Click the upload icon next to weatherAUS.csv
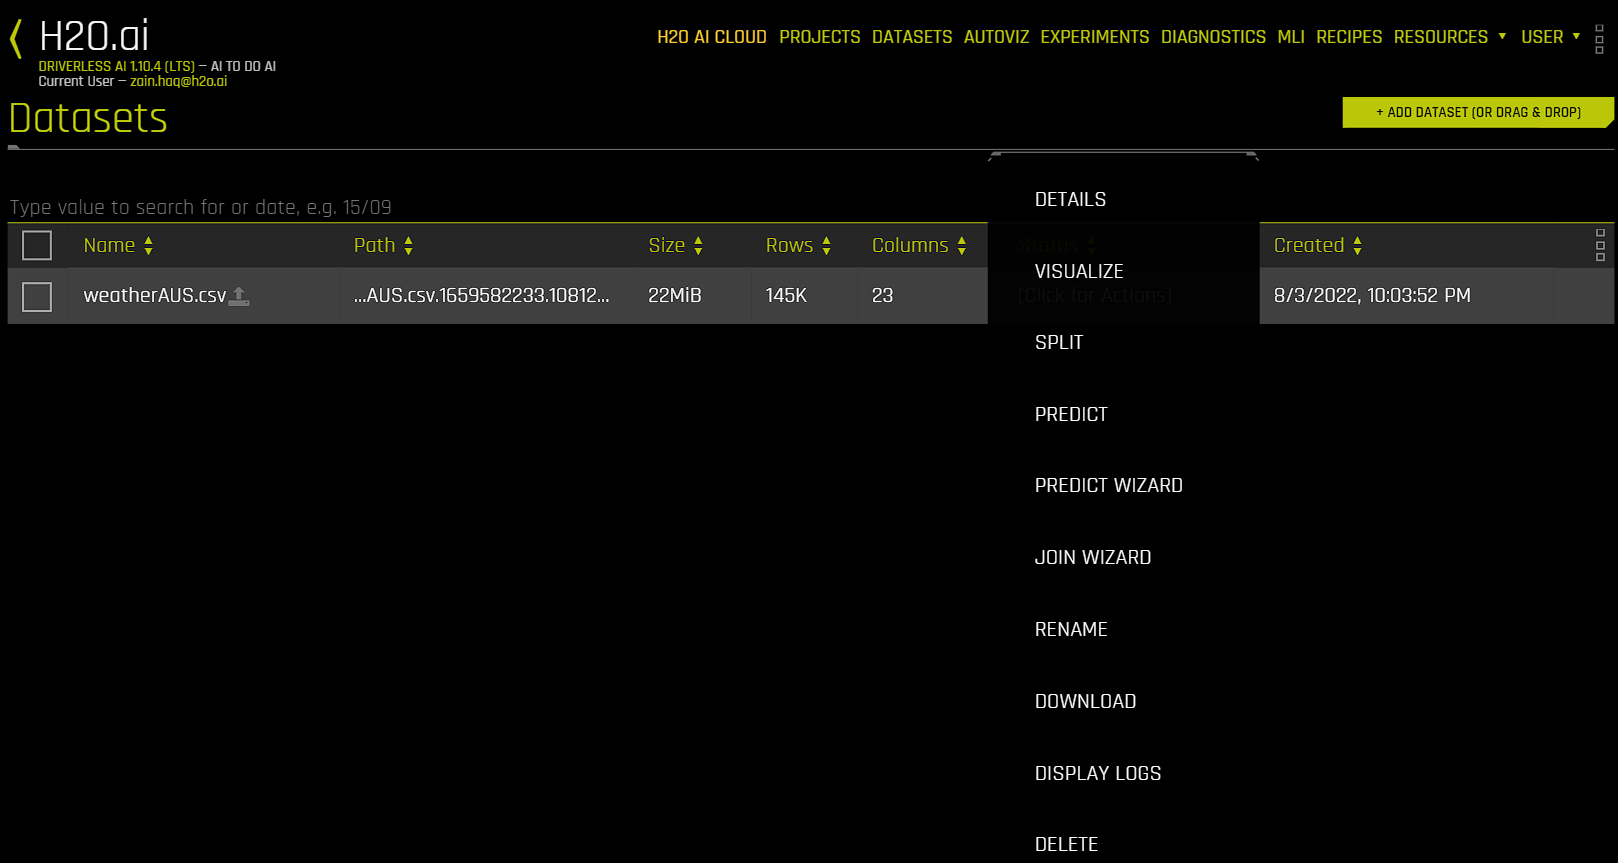The image size is (1618, 863). (239, 296)
